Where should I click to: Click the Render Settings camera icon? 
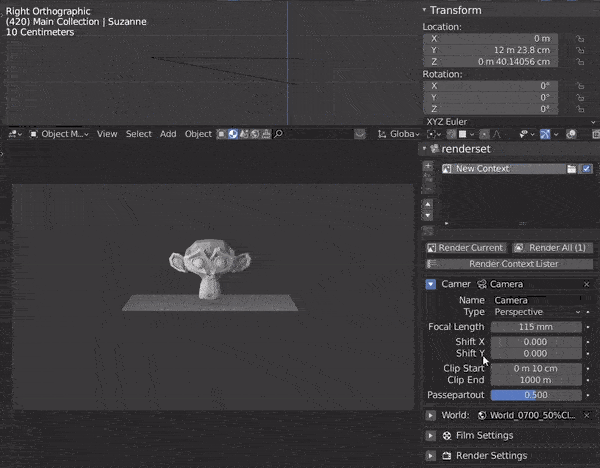tap(447, 456)
